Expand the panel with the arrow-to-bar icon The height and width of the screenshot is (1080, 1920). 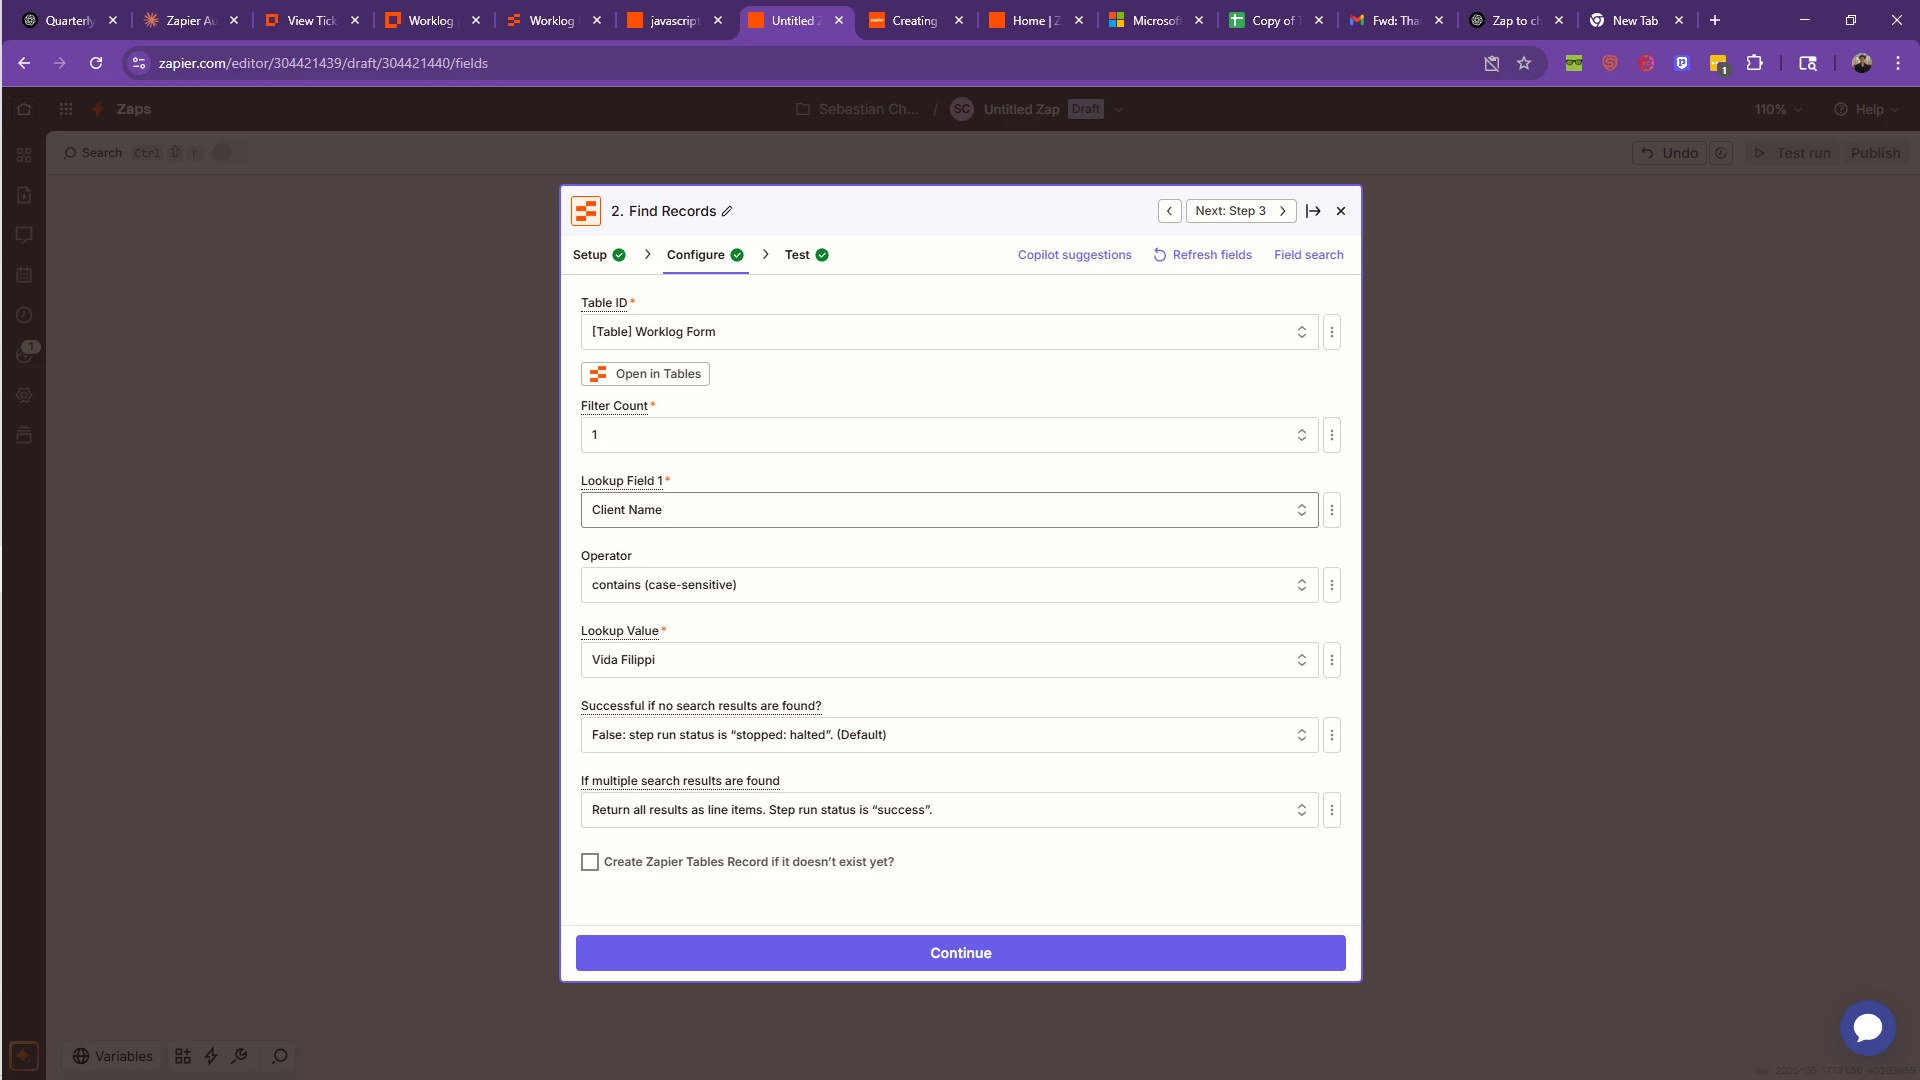pyautogui.click(x=1313, y=211)
